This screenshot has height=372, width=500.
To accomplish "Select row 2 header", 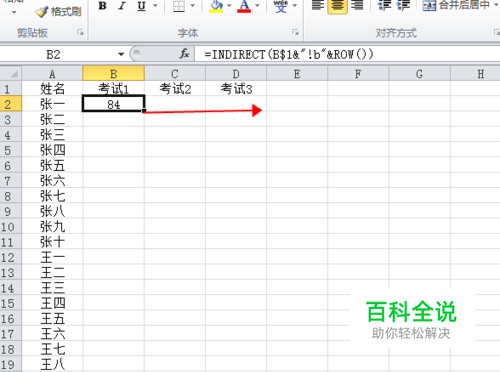I will click(11, 104).
